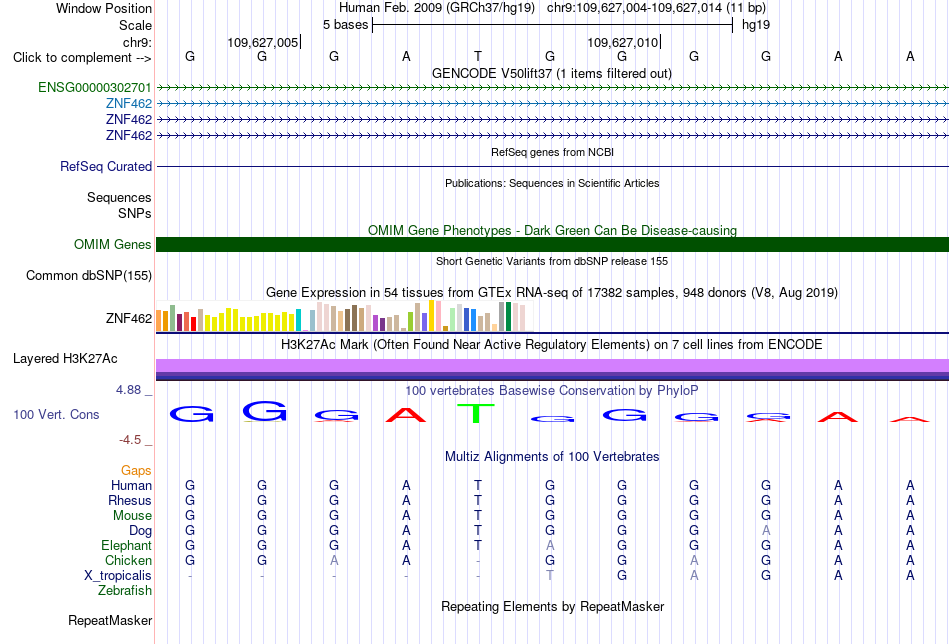Click the '-4.5' lower PhyloP scale value
The image size is (950, 644).
(130, 439)
